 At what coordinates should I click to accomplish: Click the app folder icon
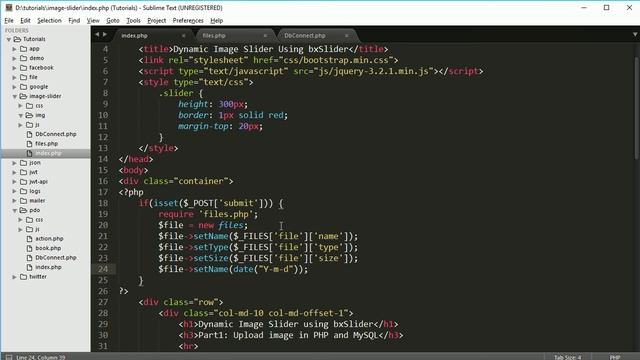[x=24, y=49]
